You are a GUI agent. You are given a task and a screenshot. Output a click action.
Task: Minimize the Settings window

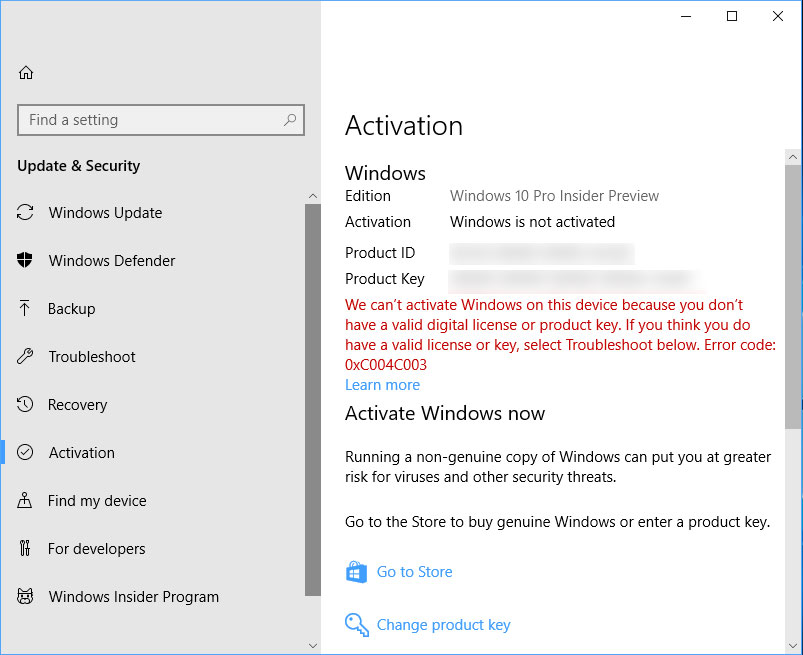coord(686,16)
